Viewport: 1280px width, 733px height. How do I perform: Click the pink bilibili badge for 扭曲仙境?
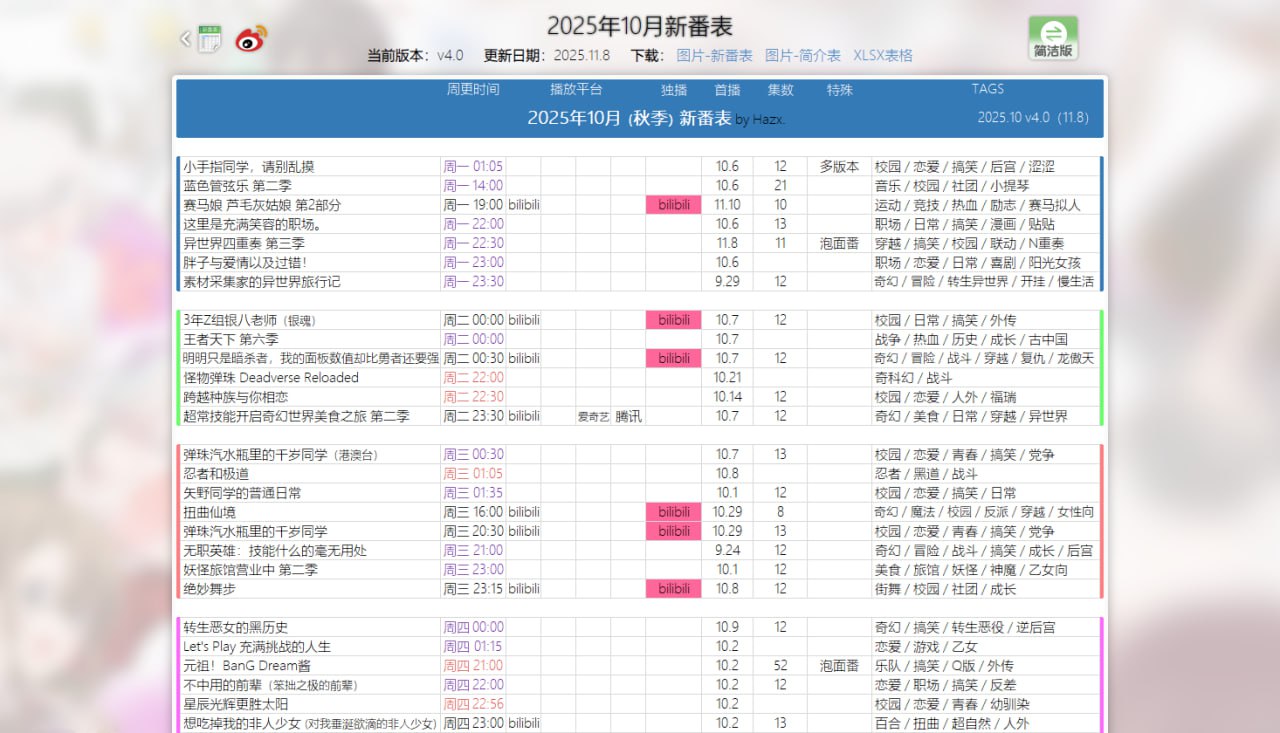[674, 512]
